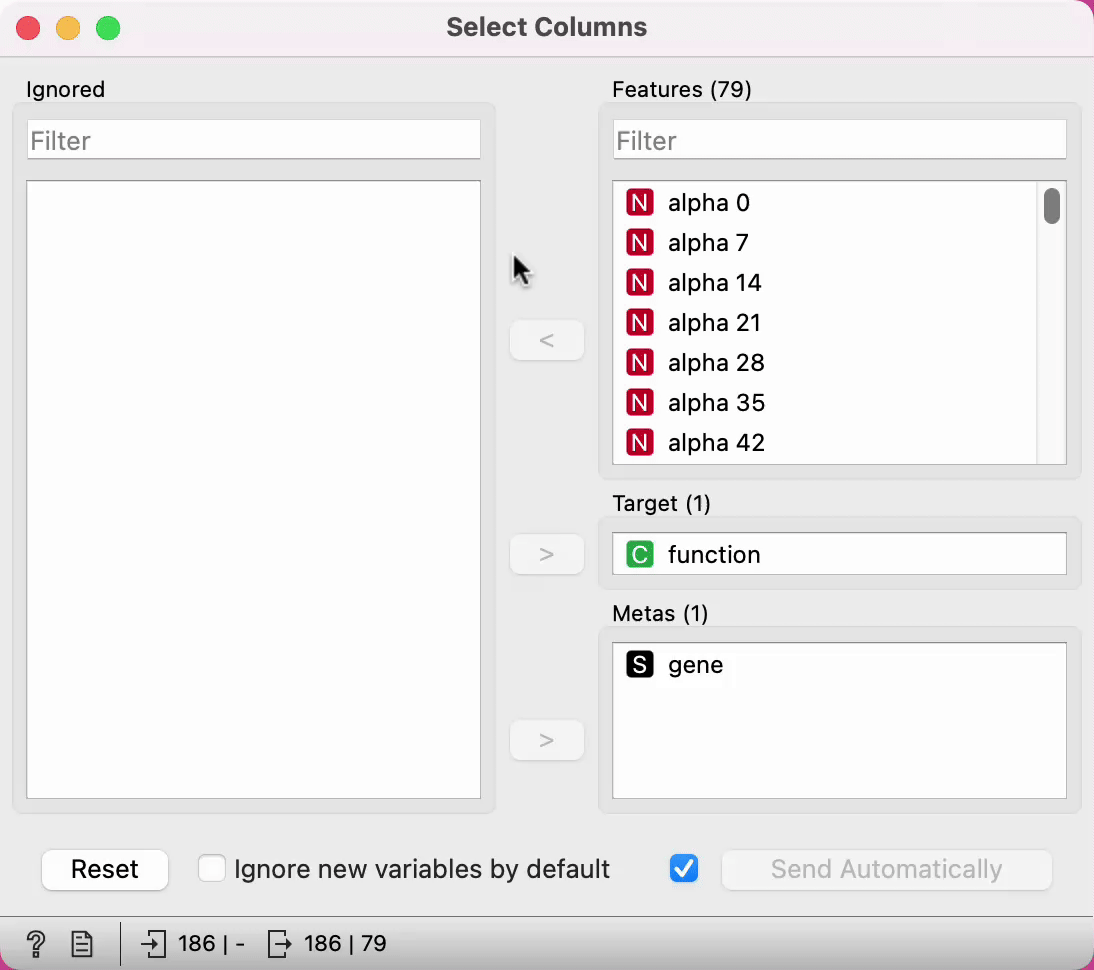Uncheck the Send Automatically checkbox
Viewport: 1094px width, 970px height.
click(x=684, y=869)
